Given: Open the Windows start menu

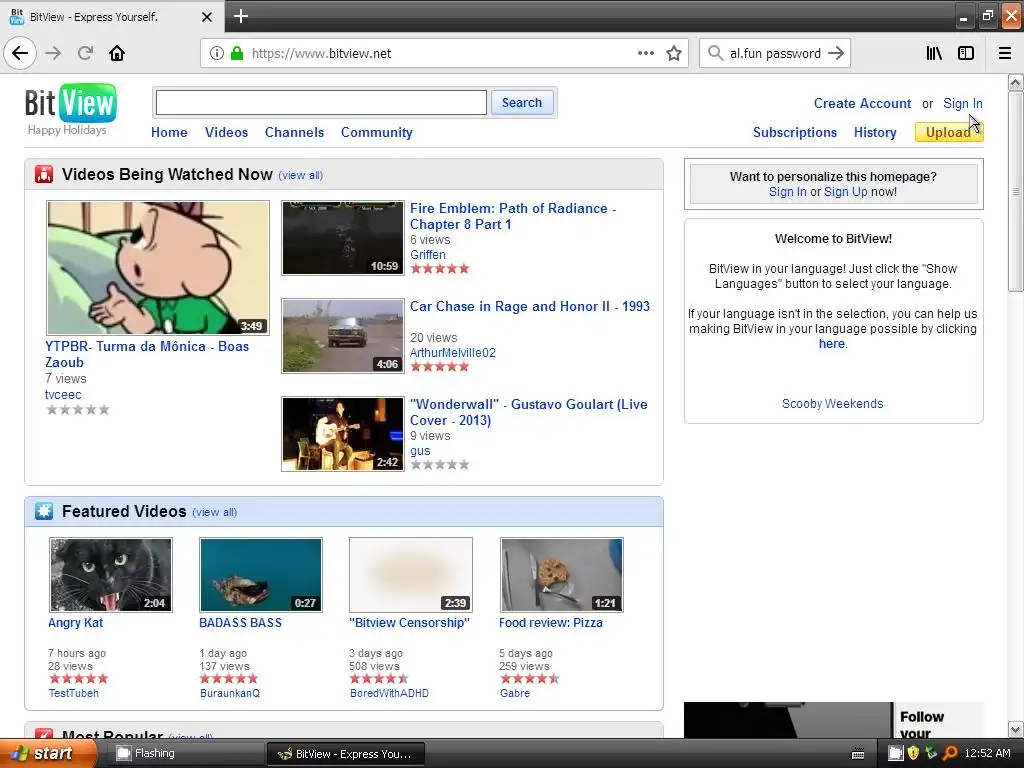Looking at the screenshot, I should 48,753.
